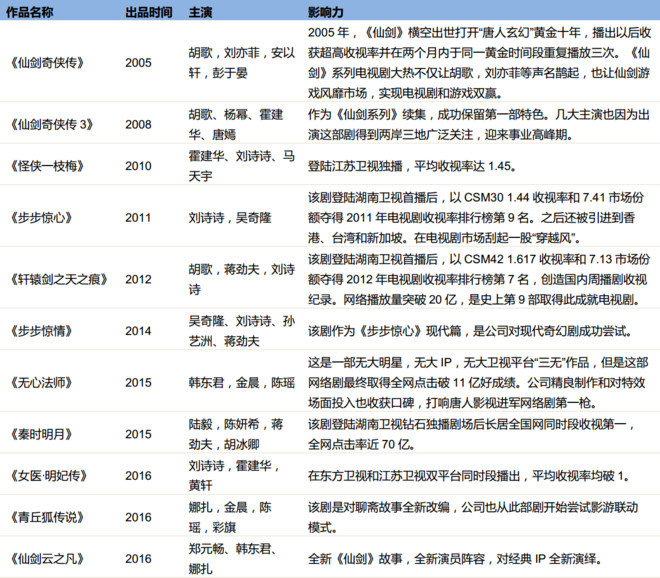Click cast cell 刘诗诗，吴奇隆
Image resolution: width=660 pixels, height=578 pixels.
230,218
